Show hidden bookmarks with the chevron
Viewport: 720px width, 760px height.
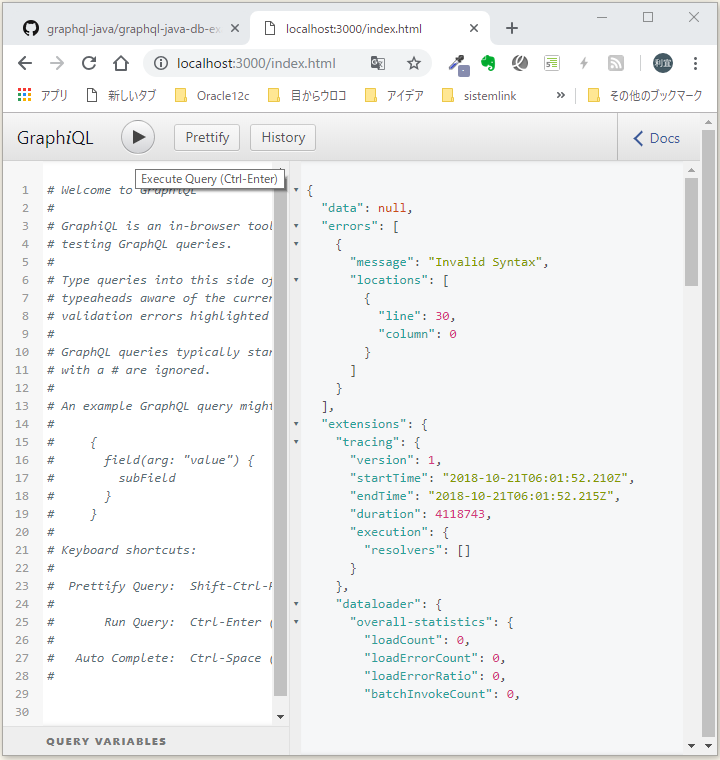click(560, 95)
